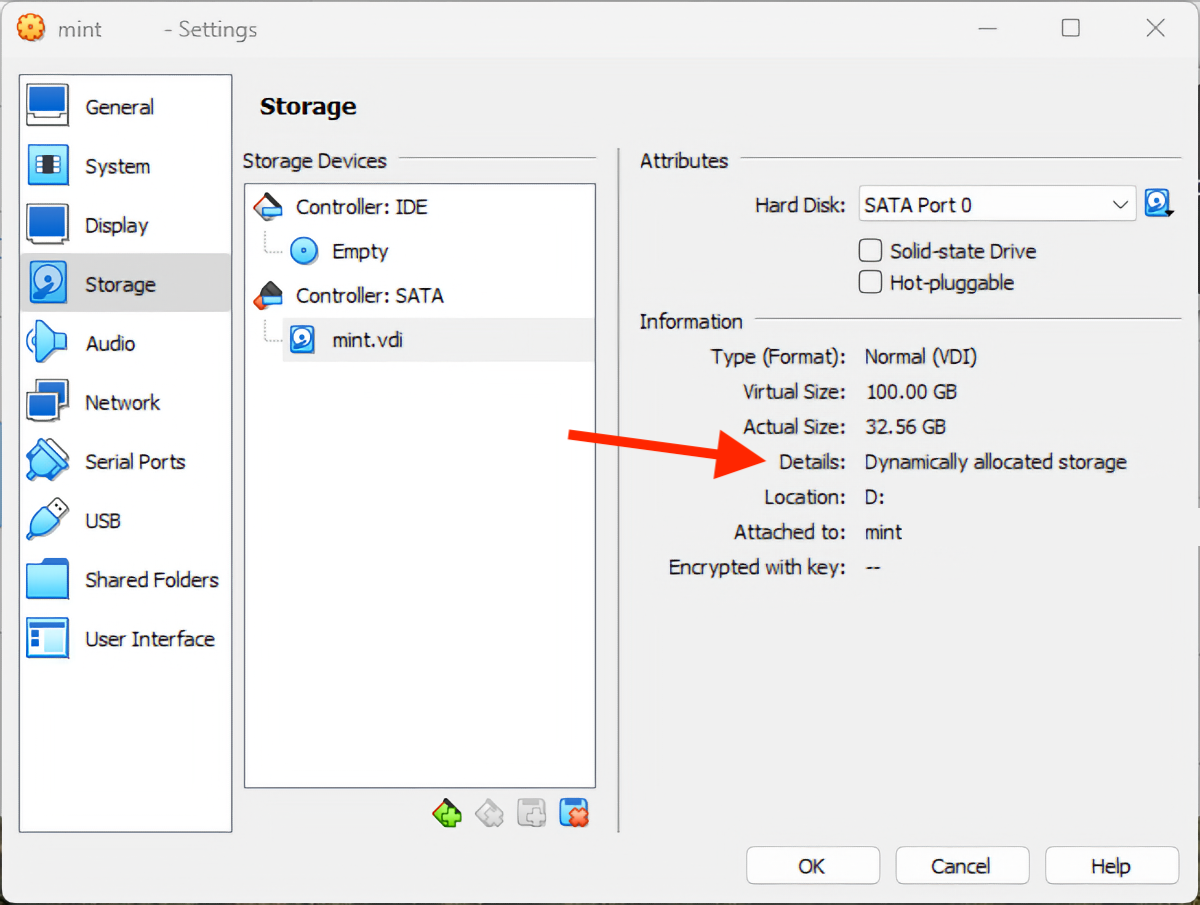Maximize the Settings window
1200x905 pixels.
click(1071, 28)
